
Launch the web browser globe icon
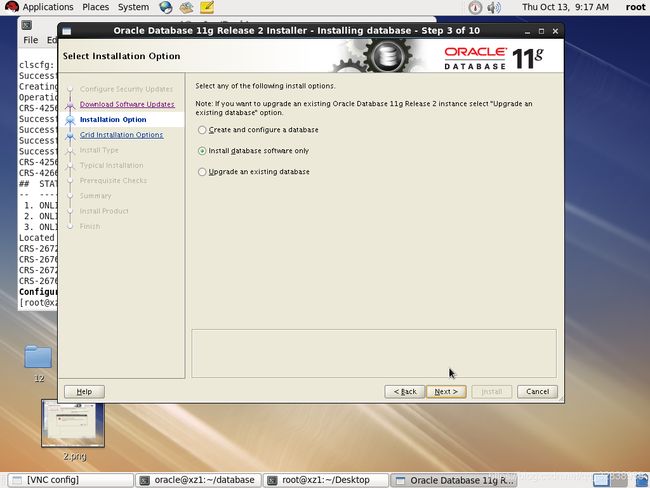click(x=166, y=7)
